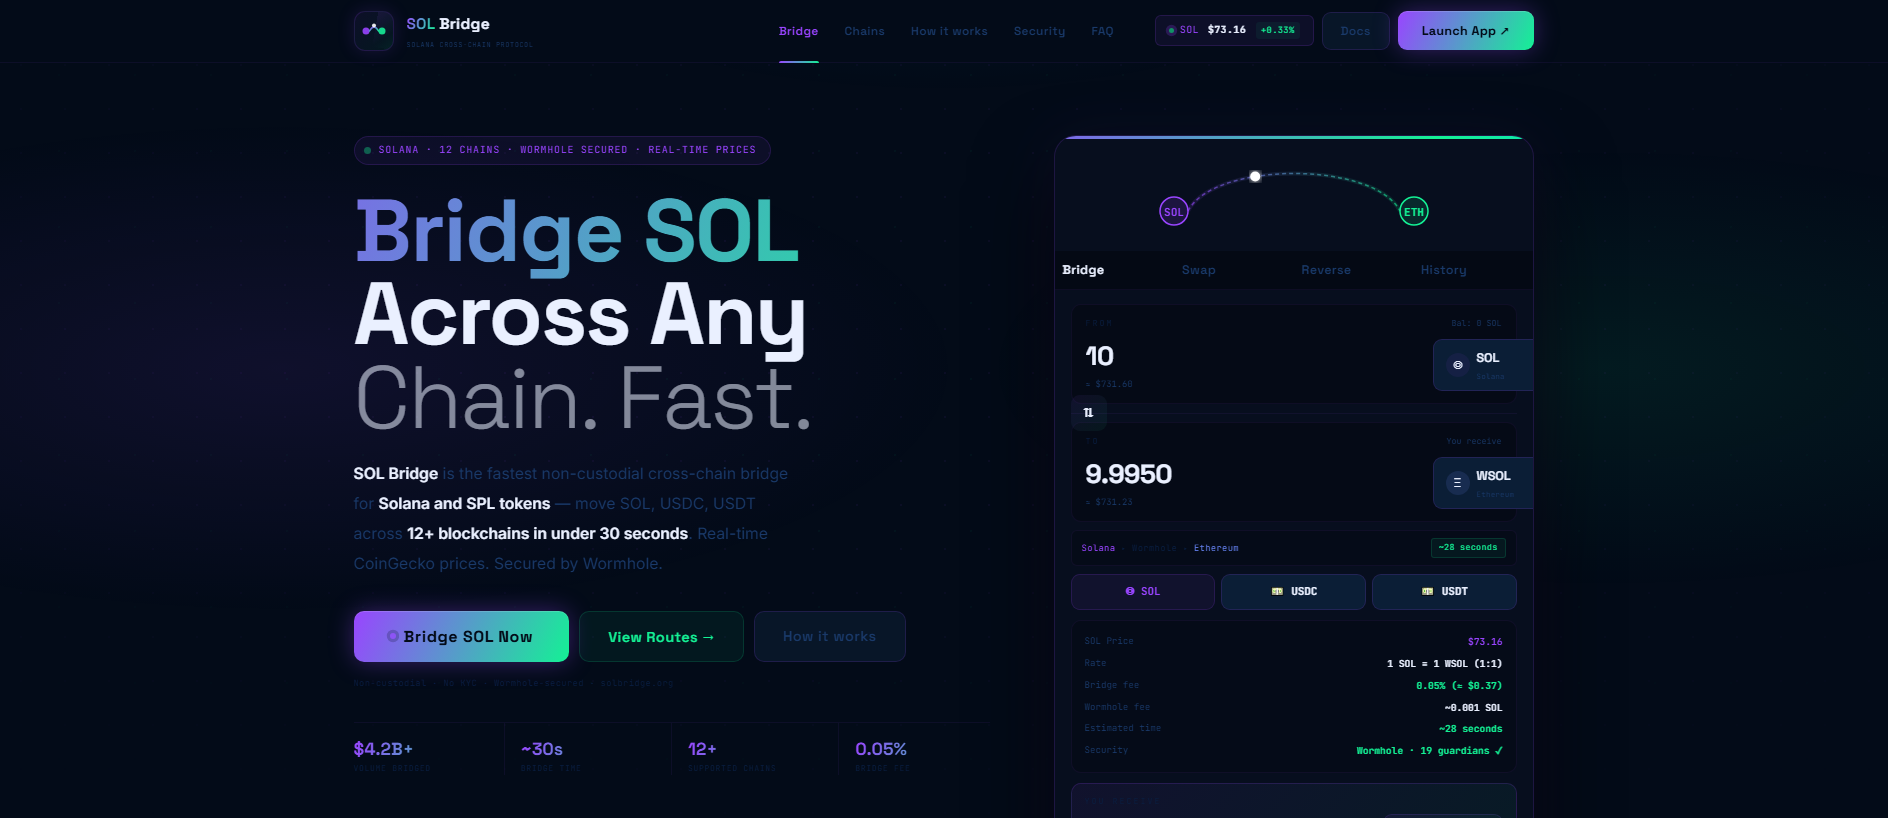Click the purple SOL node on the route arc
The width and height of the screenshot is (1888, 818).
(1173, 212)
